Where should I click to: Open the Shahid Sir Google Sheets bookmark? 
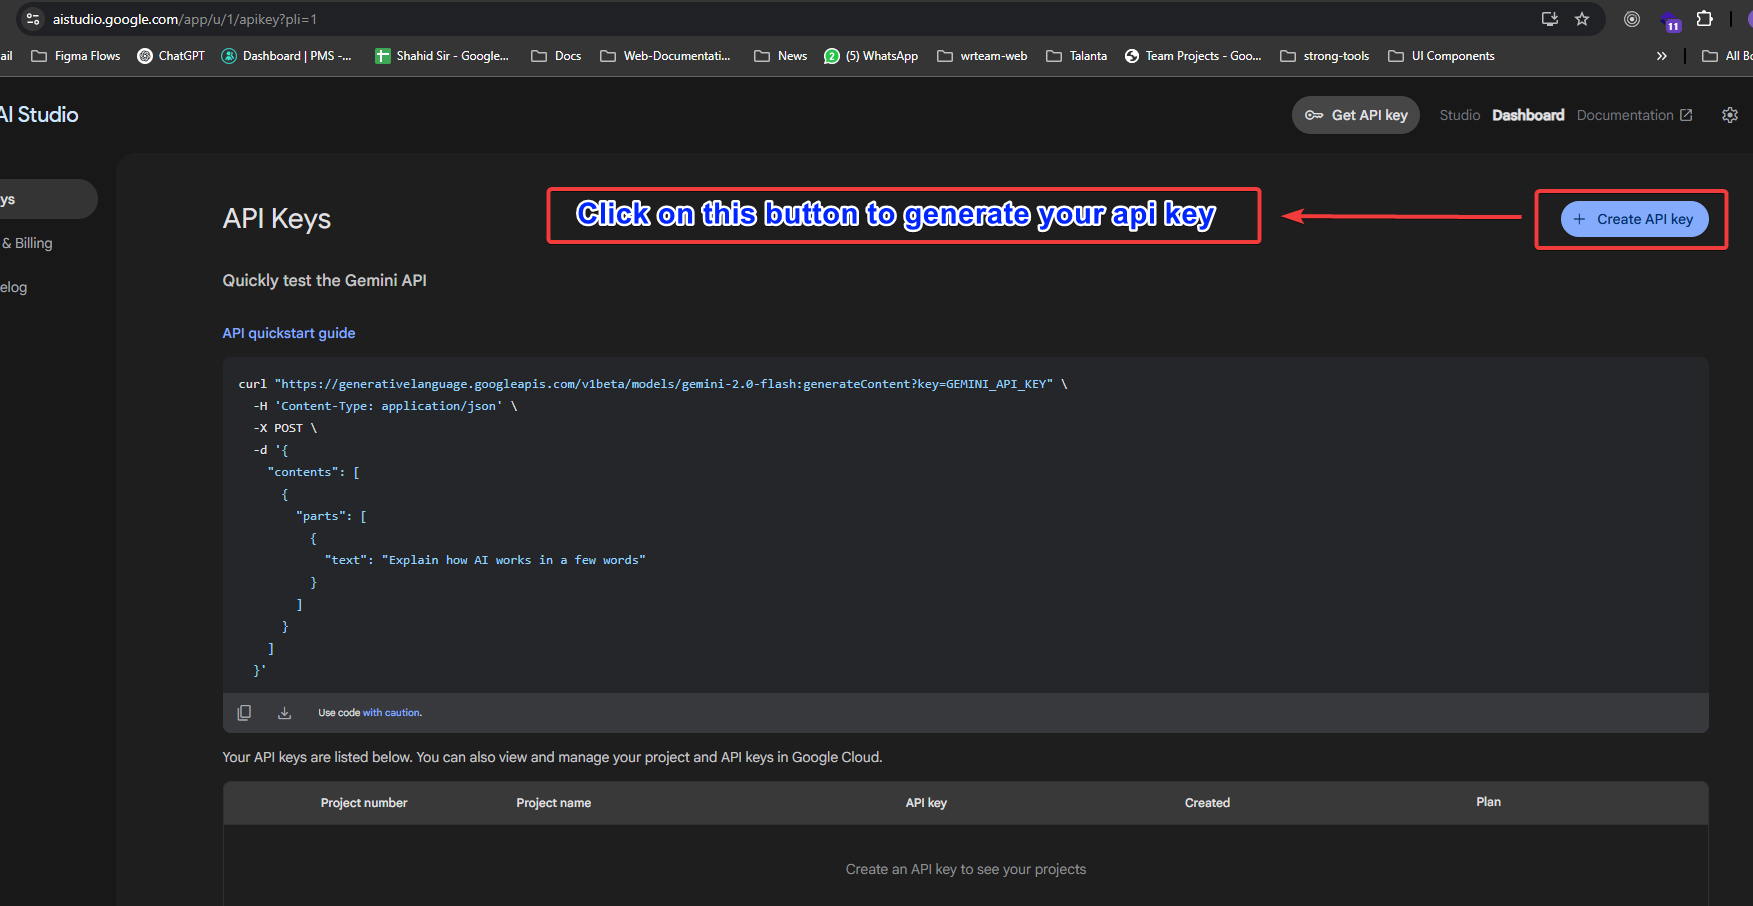click(x=442, y=56)
